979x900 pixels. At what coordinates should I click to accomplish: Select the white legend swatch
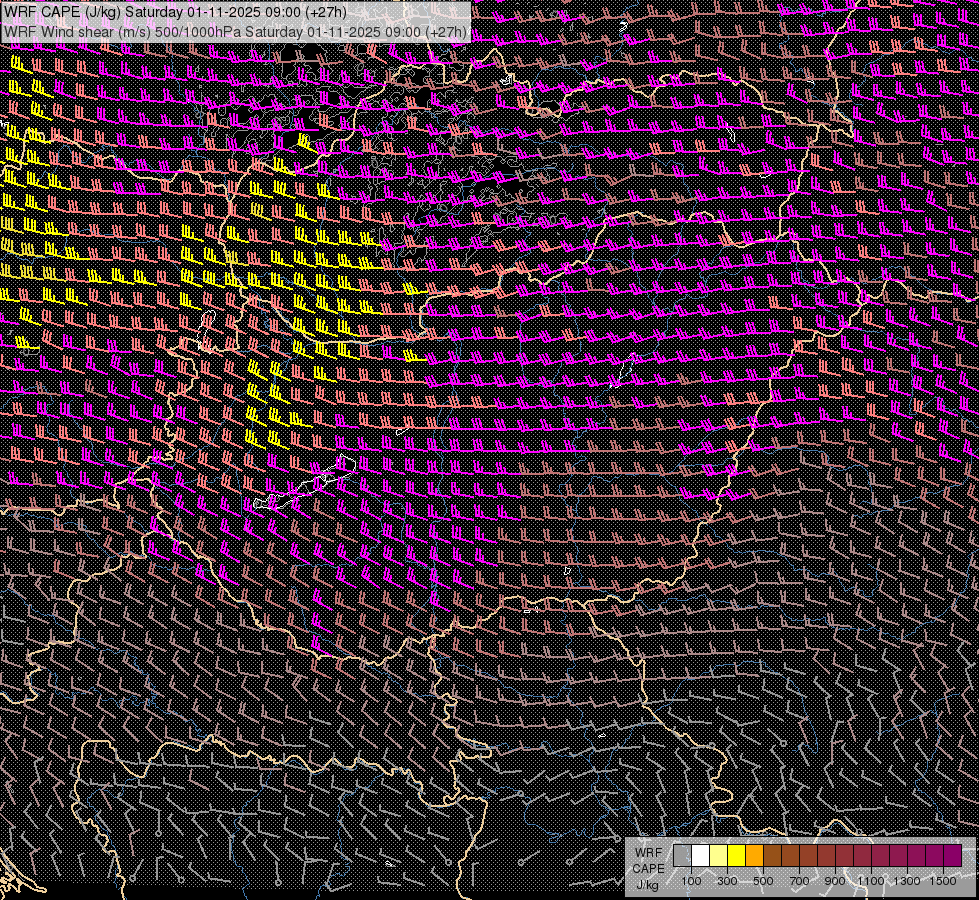click(x=701, y=855)
